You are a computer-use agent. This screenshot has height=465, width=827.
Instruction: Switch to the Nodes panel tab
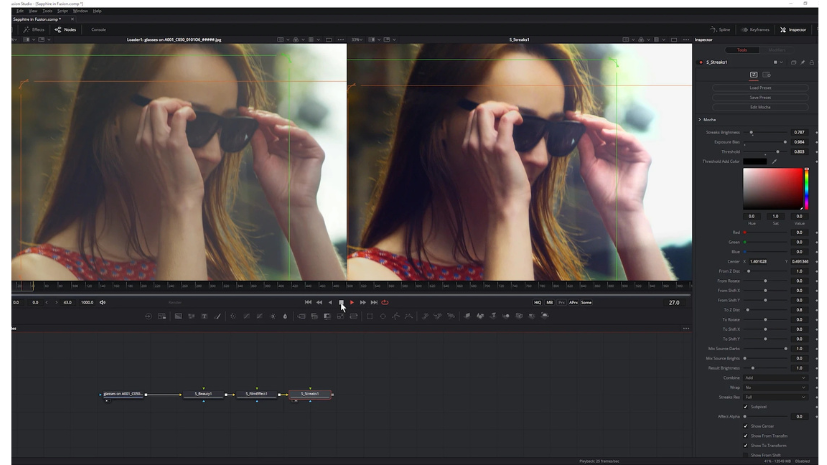click(x=65, y=30)
